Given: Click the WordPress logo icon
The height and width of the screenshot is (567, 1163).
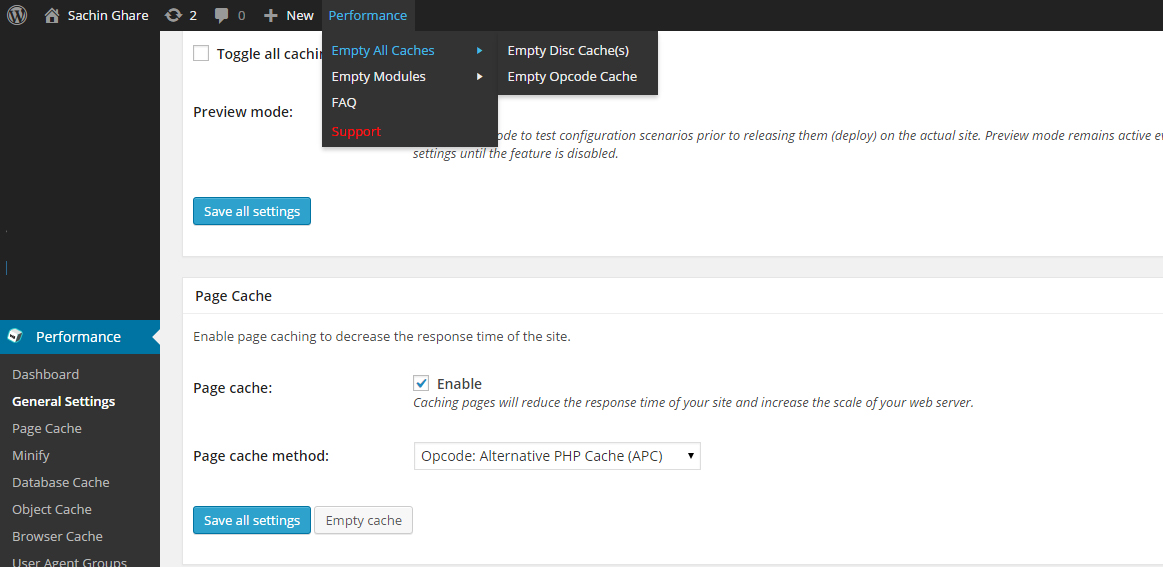Looking at the screenshot, I should (17, 15).
